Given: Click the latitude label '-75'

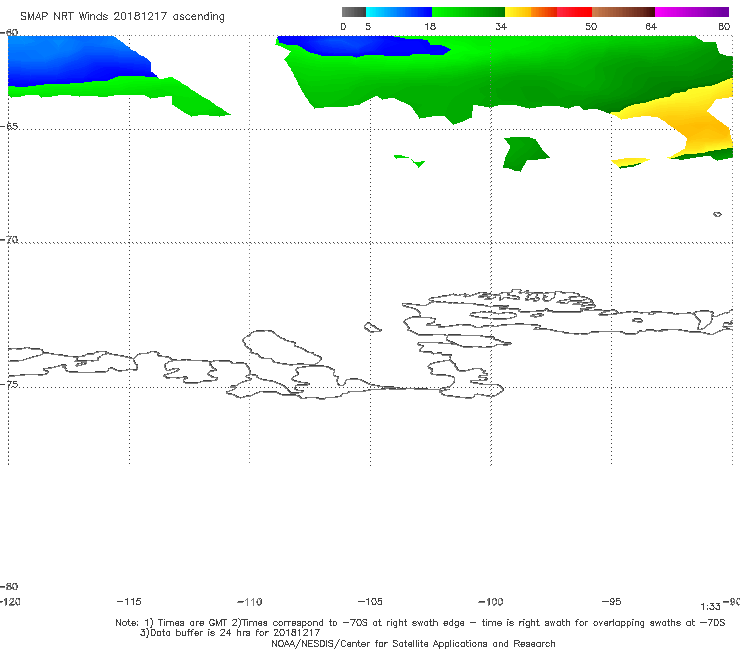Looking at the screenshot, I should 9,384.
